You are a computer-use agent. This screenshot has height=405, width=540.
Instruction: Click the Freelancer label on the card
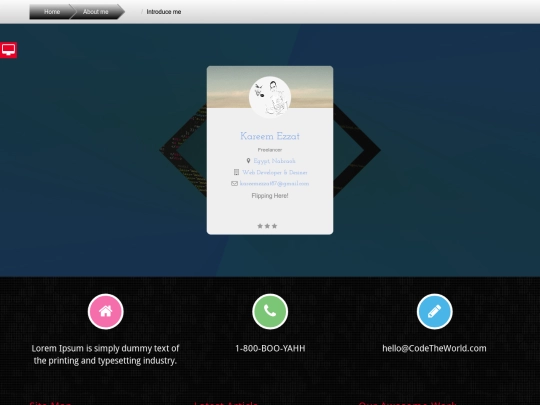[270, 150]
